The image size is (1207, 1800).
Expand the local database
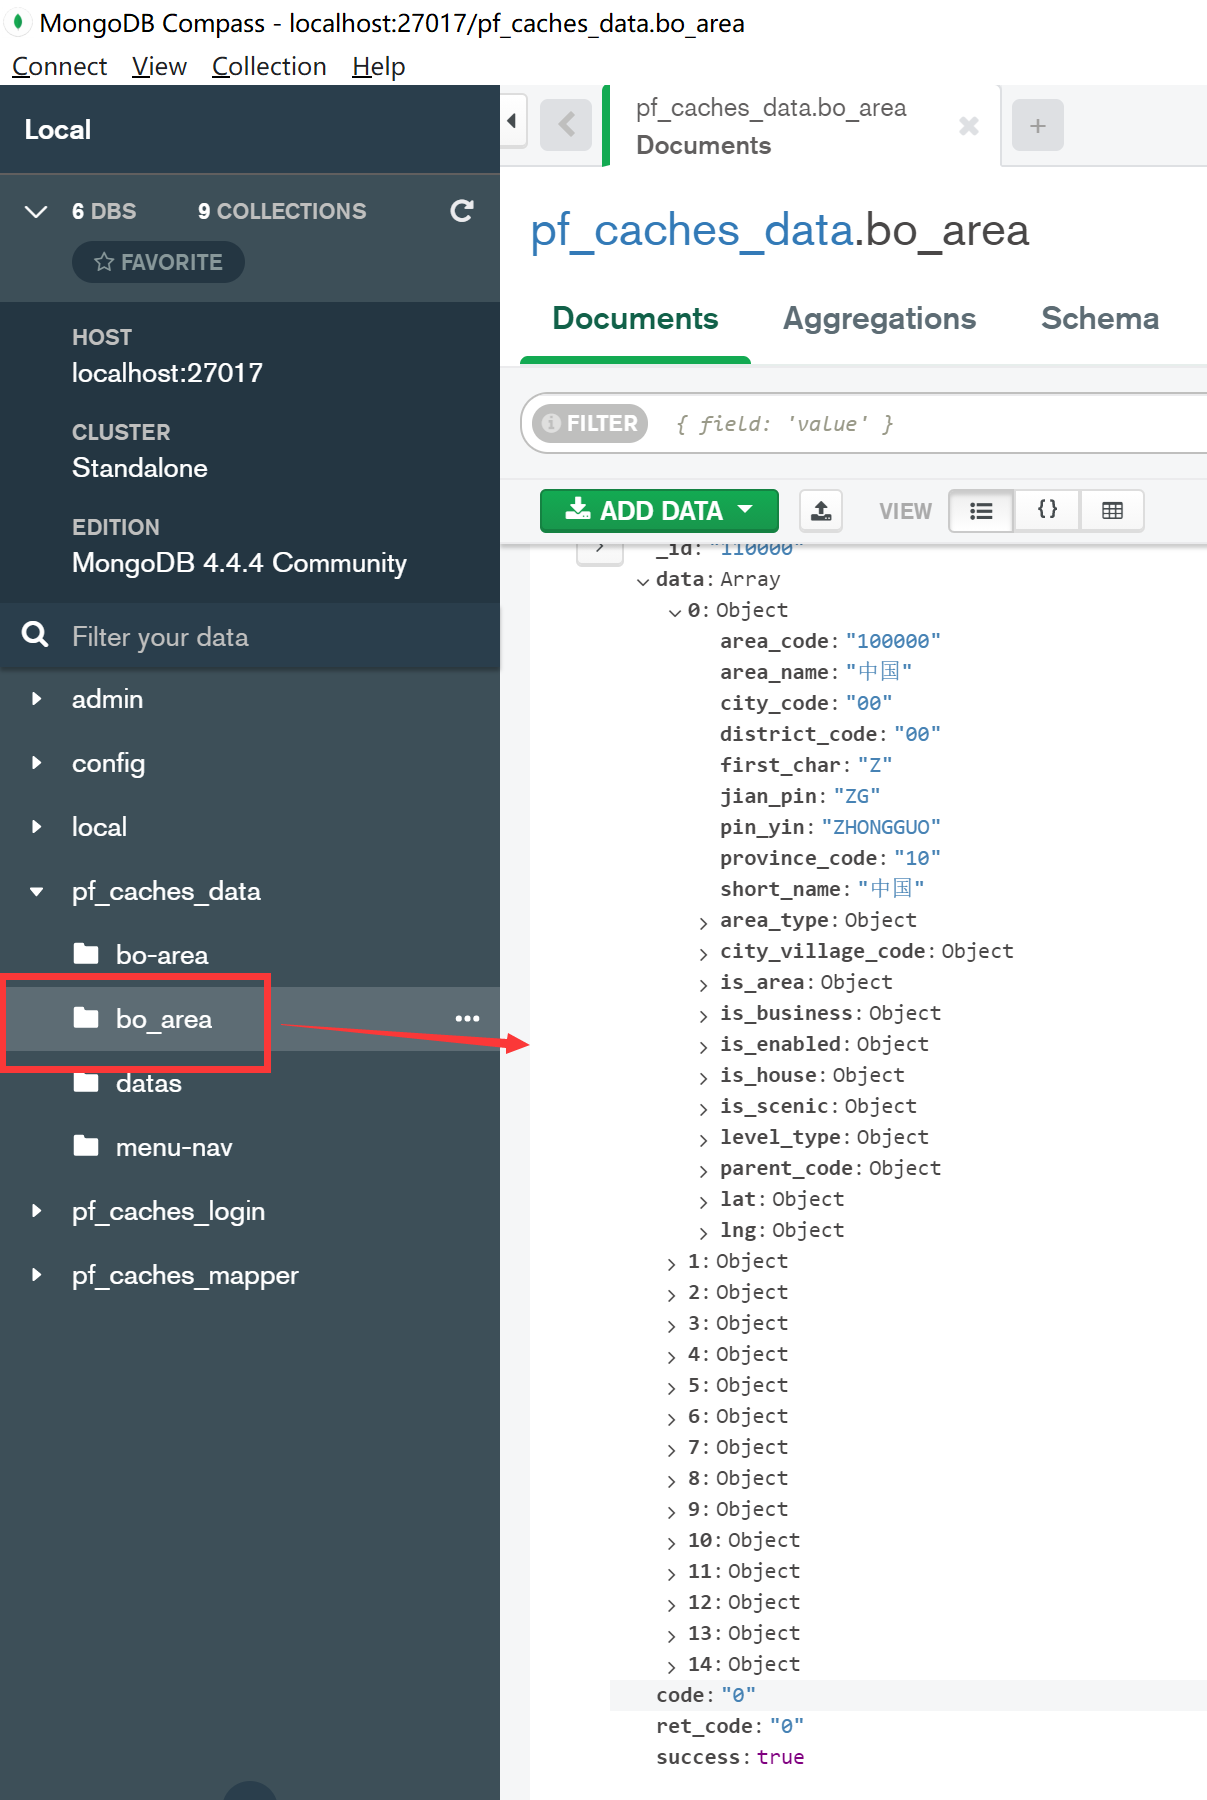point(36,827)
